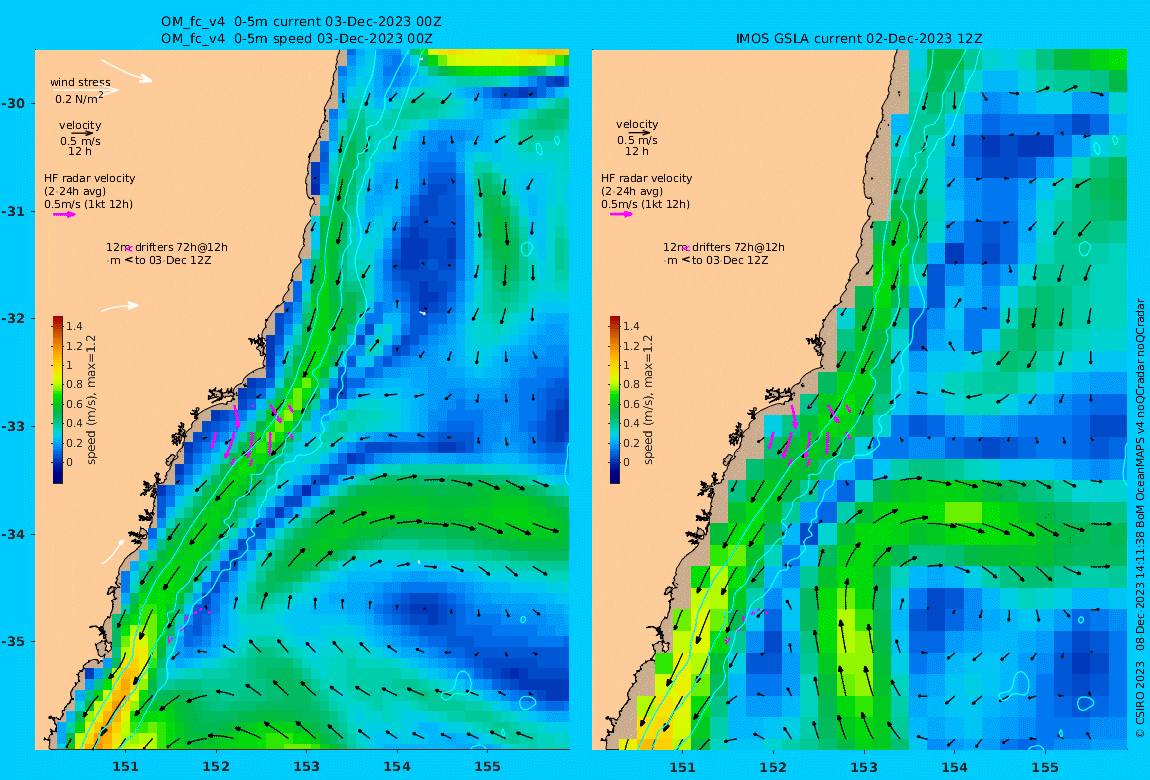Click the 'velocity' label in the right map
This screenshot has height=780, width=1150.
pyautogui.click(x=637, y=125)
